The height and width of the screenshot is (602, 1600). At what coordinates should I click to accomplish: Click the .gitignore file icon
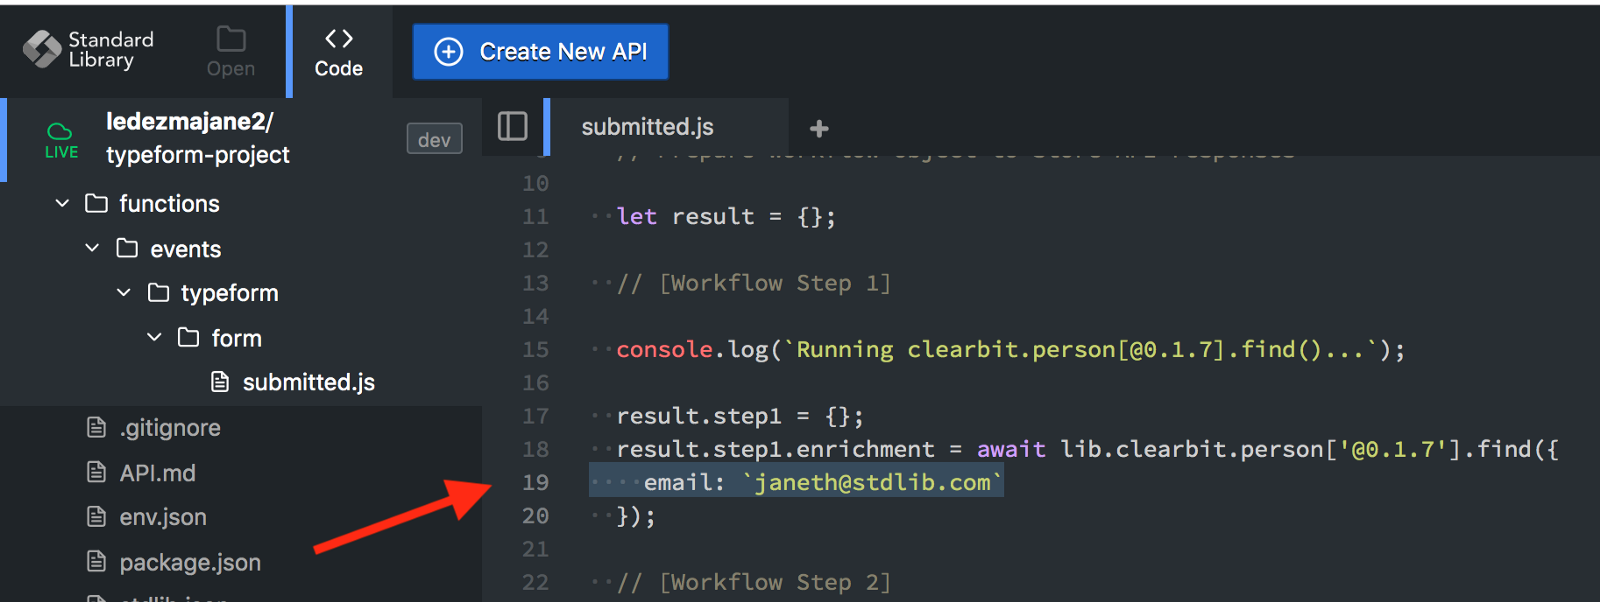coord(97,428)
